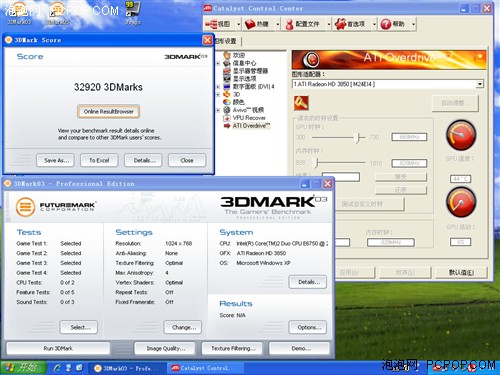
Task: Open the Texture Filtering tool
Action: 232,348
